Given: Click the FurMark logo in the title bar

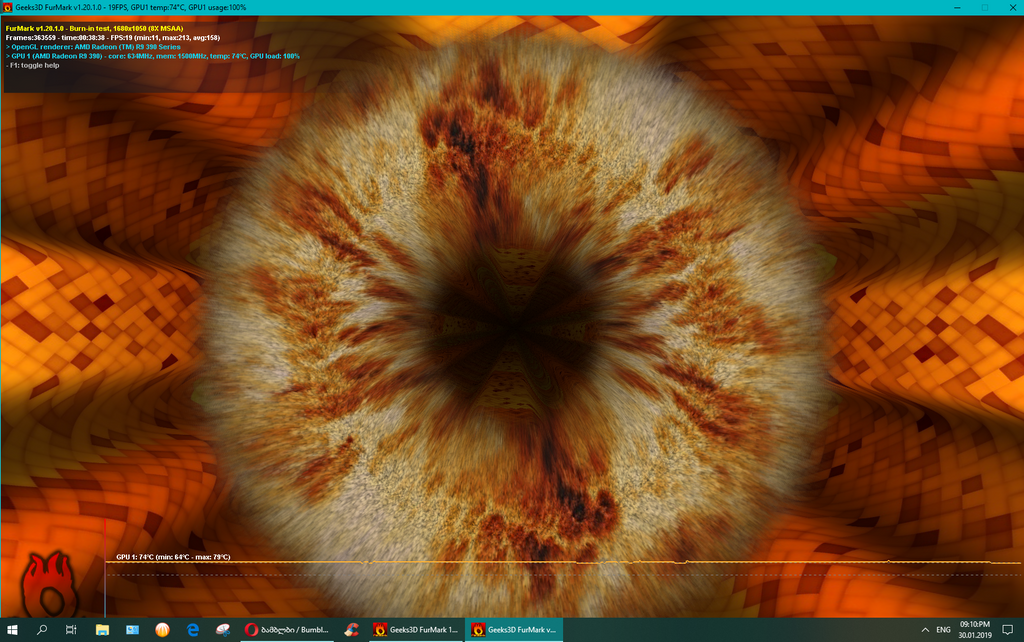Looking at the screenshot, I should click(x=8, y=7).
